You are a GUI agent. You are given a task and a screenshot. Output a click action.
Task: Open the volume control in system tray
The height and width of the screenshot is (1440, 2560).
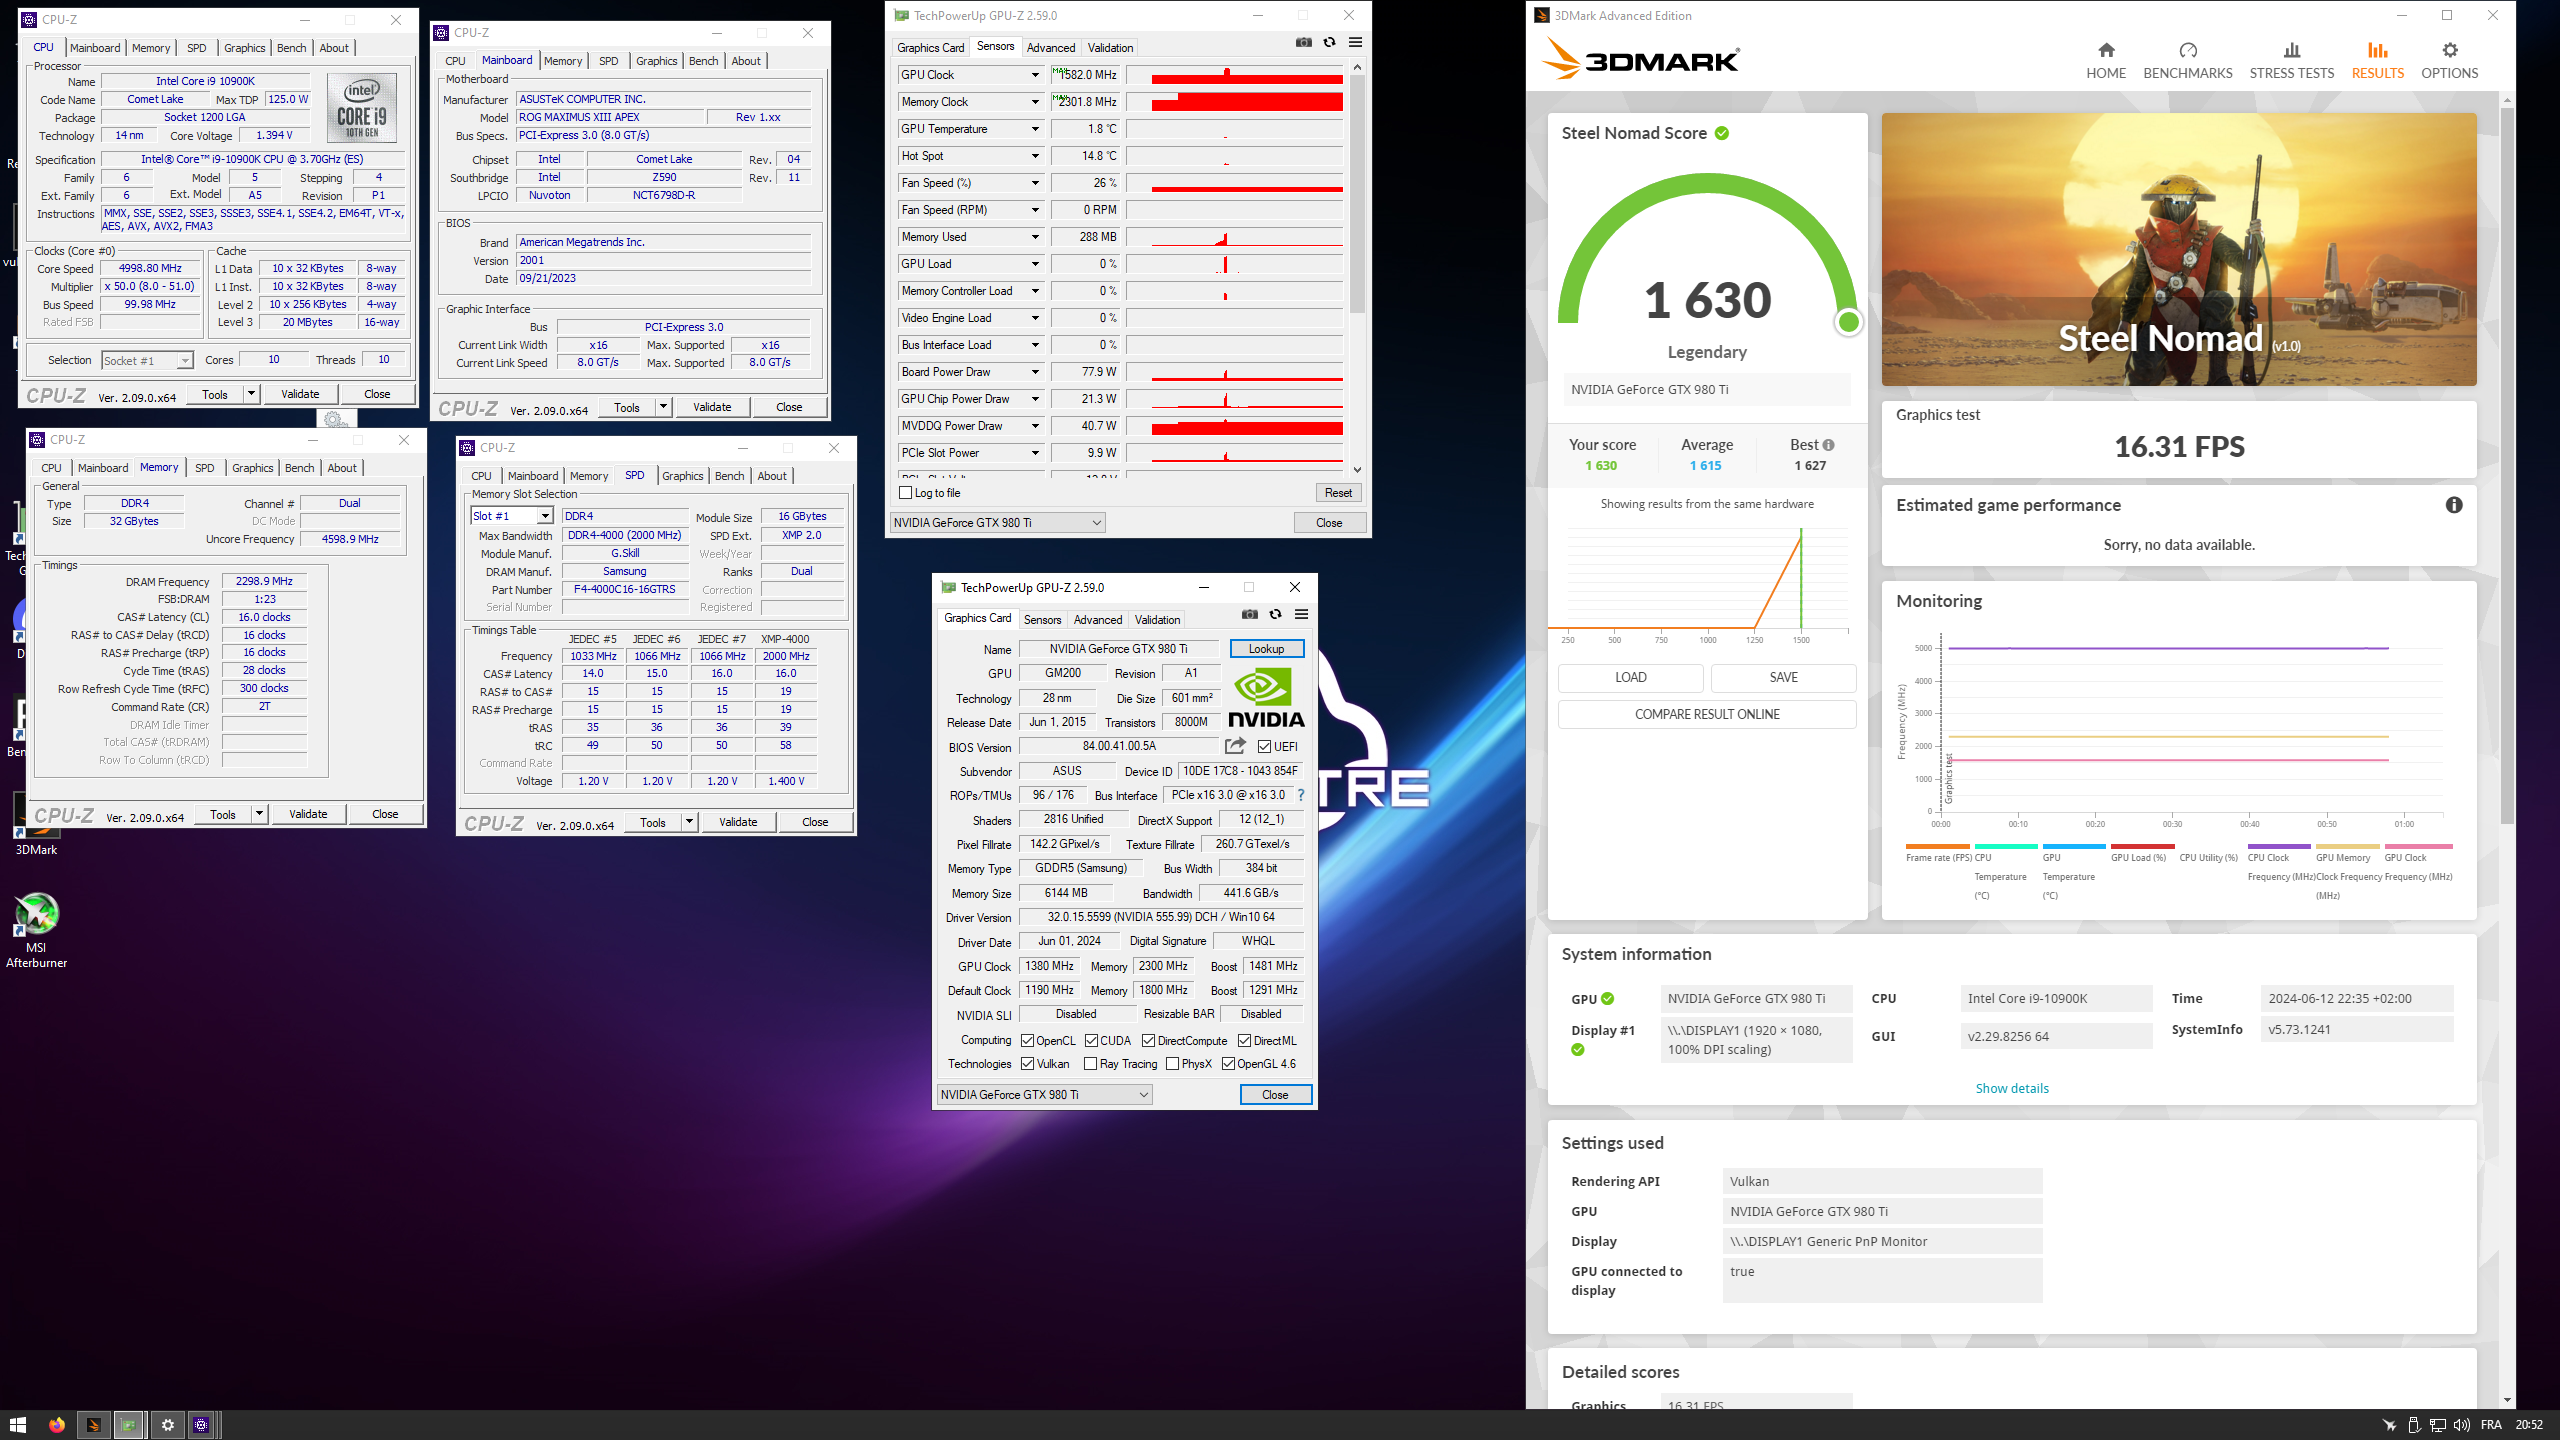tap(2462, 1425)
